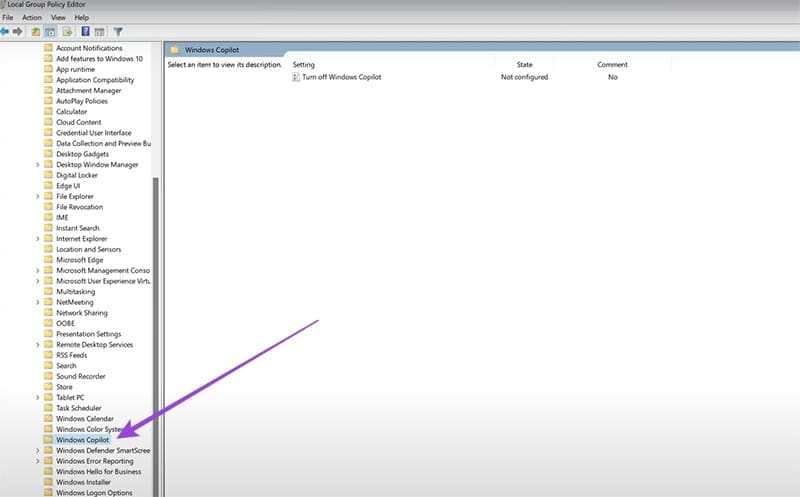
Task: Click the Setting column header
Action: 304,65
